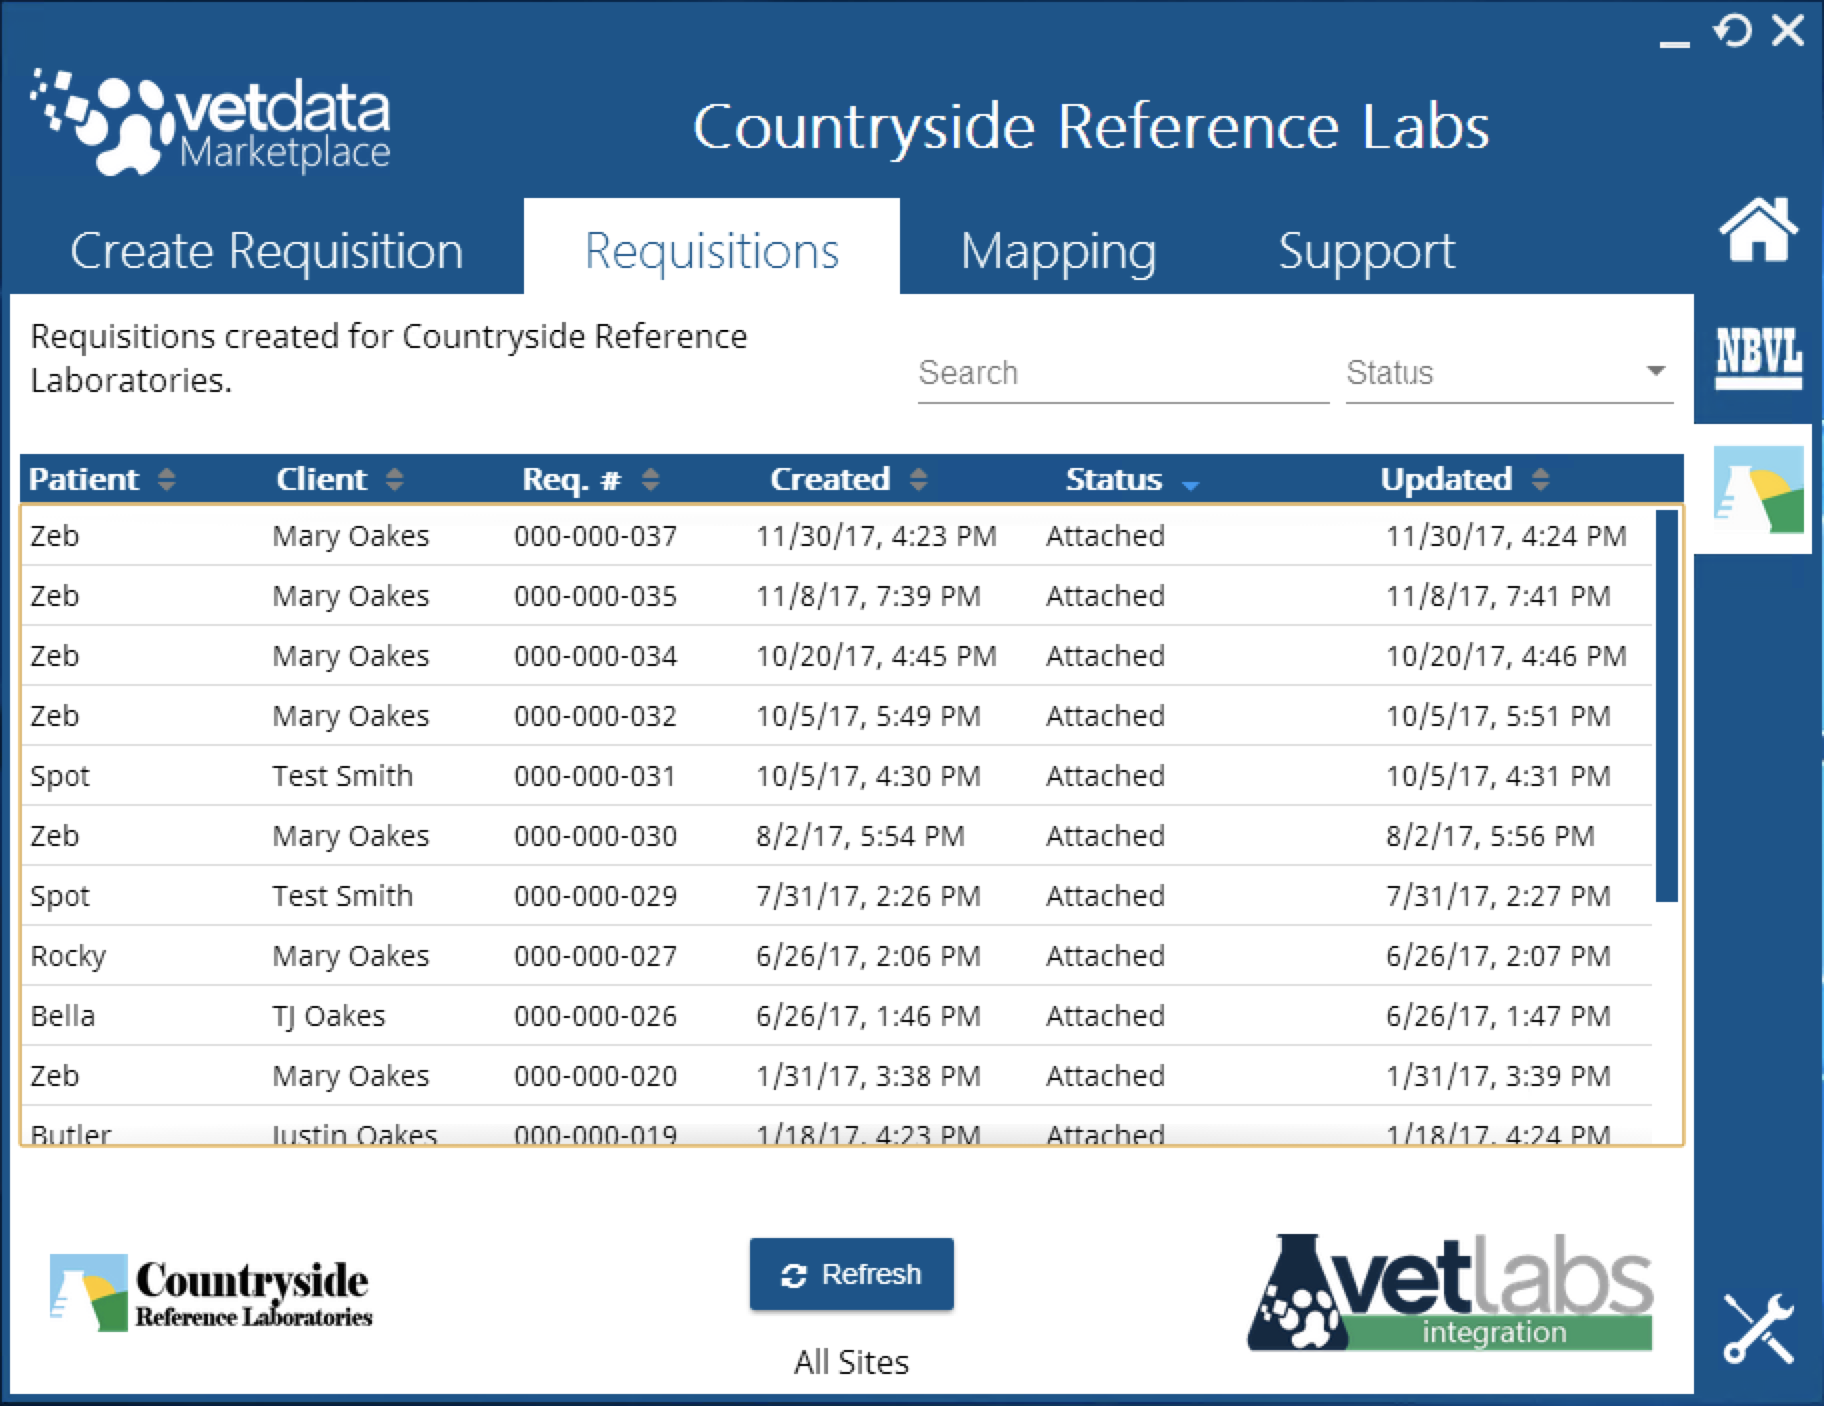Click the vetdata Marketplace logo
Screen dimensions: 1824x1406
pos(210,123)
